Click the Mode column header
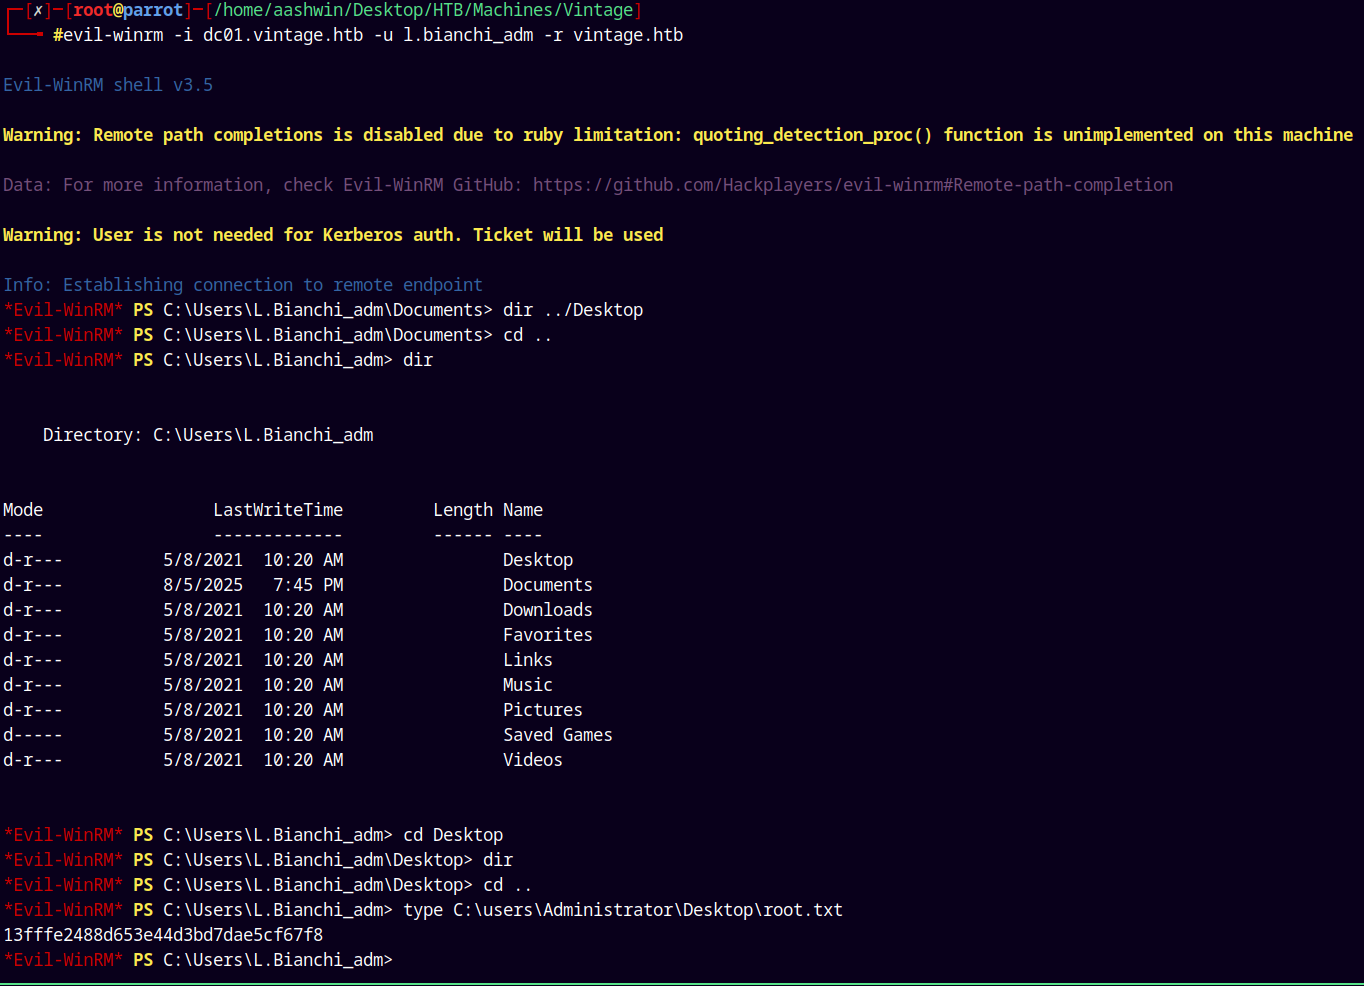The height and width of the screenshot is (986, 1364). [x=23, y=510]
